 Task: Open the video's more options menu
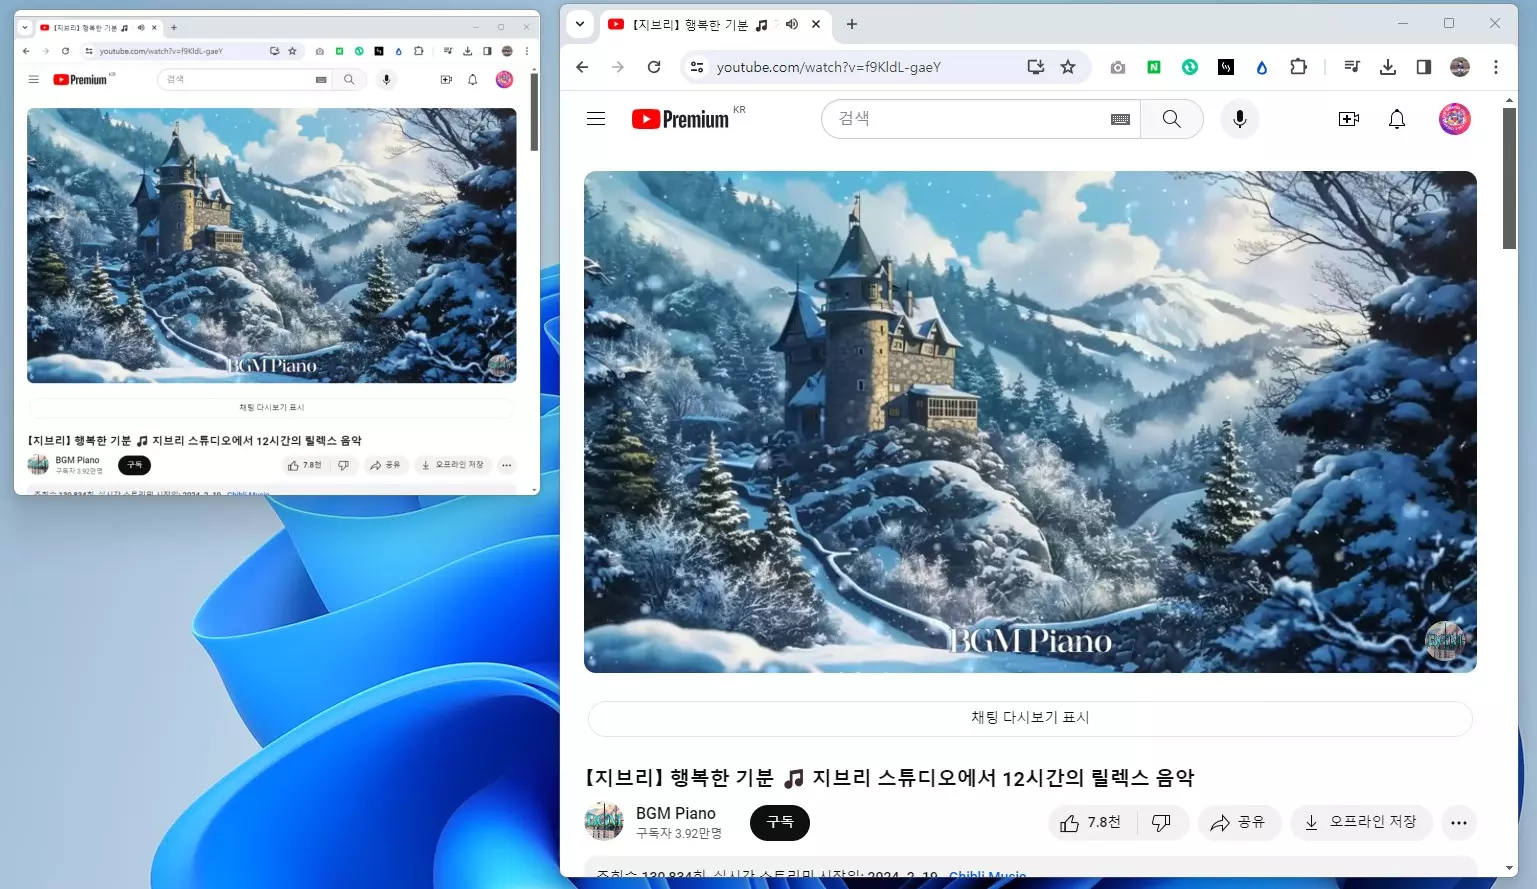pos(1459,822)
